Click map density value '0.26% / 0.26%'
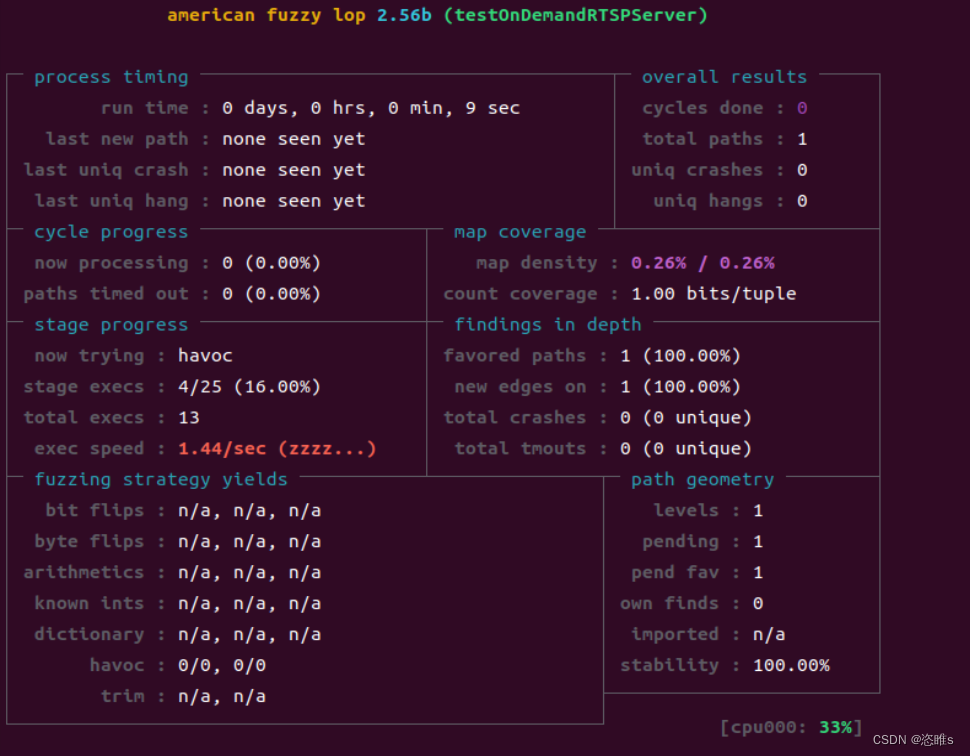The height and width of the screenshot is (756, 970). coord(703,263)
